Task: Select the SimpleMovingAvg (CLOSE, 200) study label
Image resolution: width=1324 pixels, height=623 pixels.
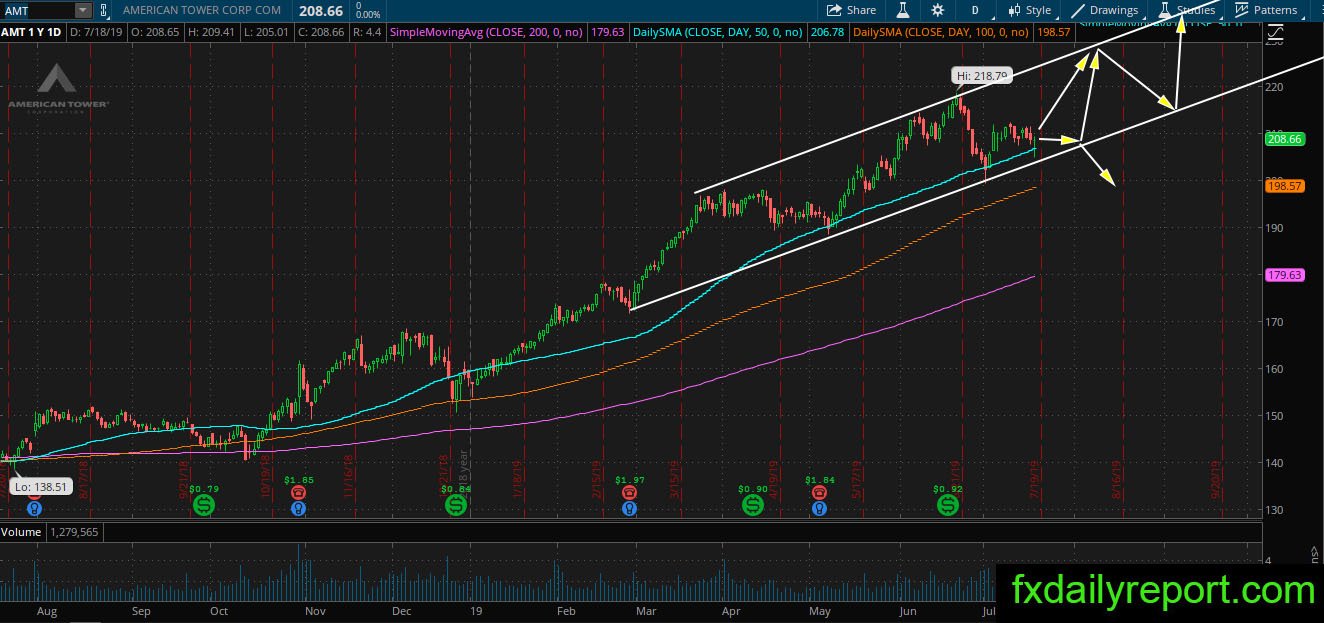Action: tap(488, 32)
